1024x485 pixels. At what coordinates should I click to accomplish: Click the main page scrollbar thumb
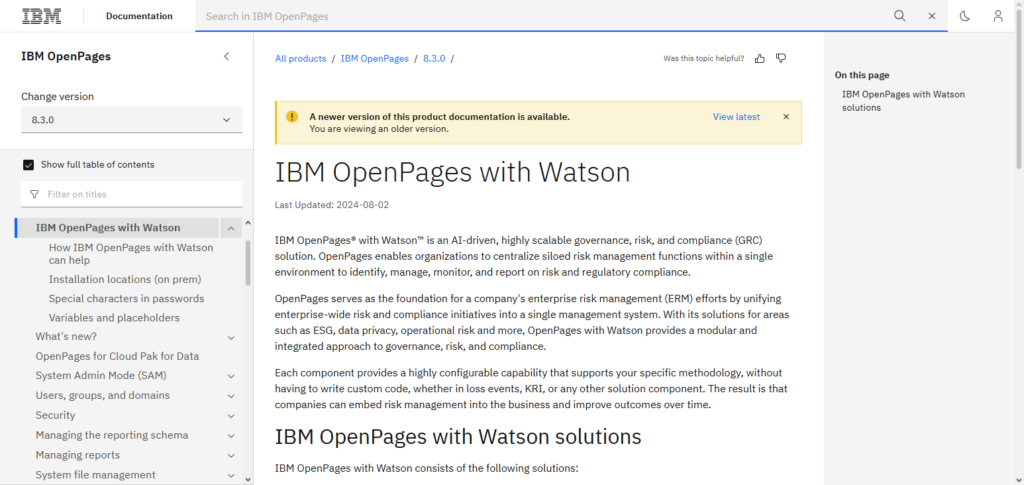tap(1019, 91)
